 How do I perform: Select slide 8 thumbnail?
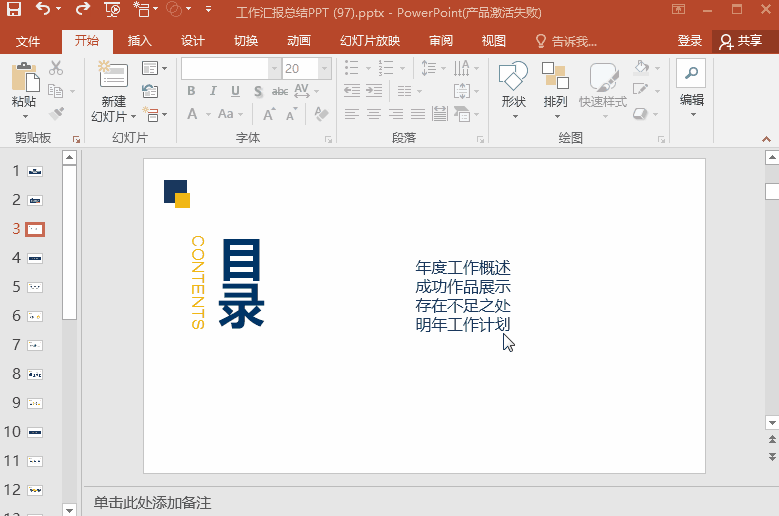[x=35, y=374]
